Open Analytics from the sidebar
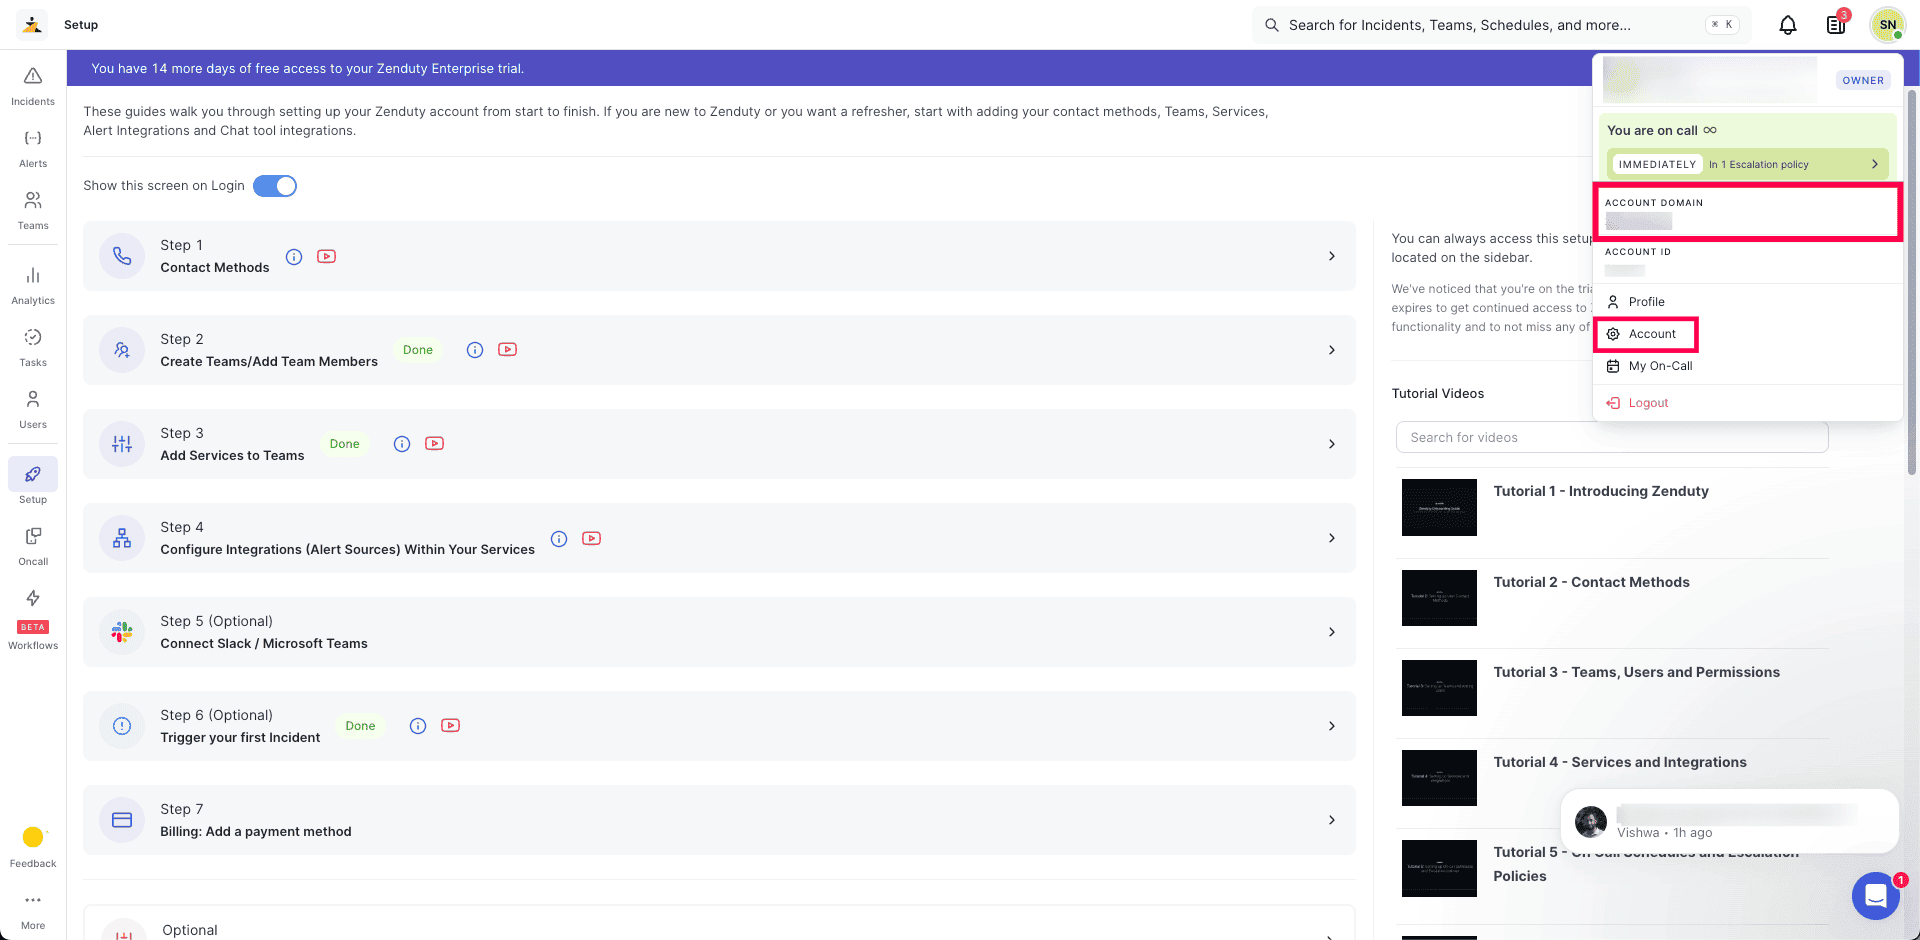 click(x=33, y=285)
